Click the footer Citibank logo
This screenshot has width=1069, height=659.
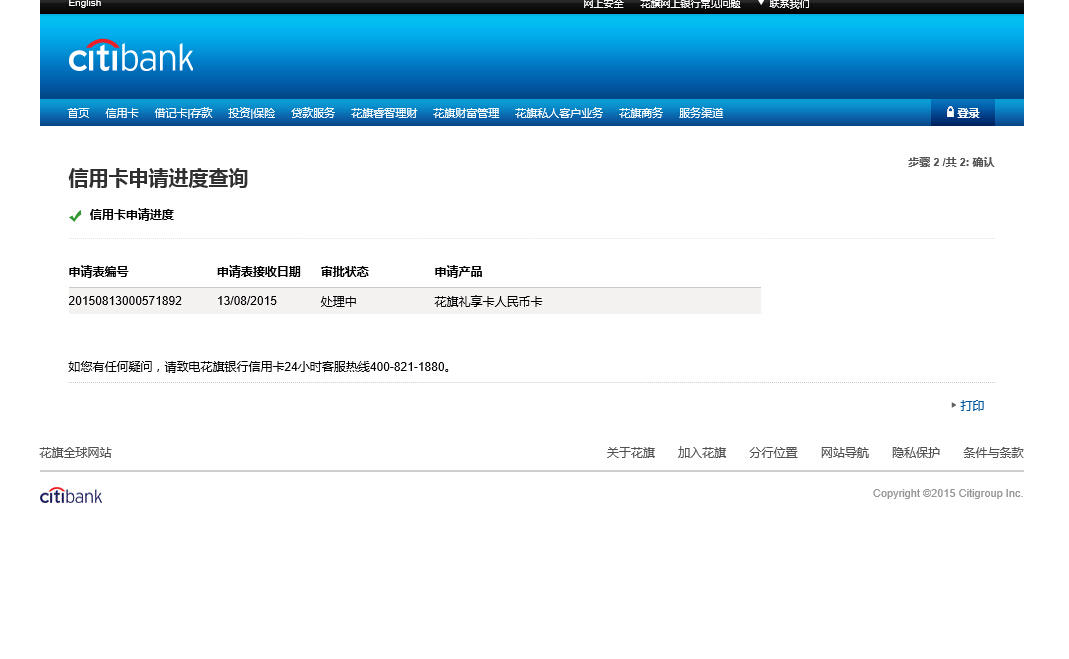pyautogui.click(x=71, y=495)
